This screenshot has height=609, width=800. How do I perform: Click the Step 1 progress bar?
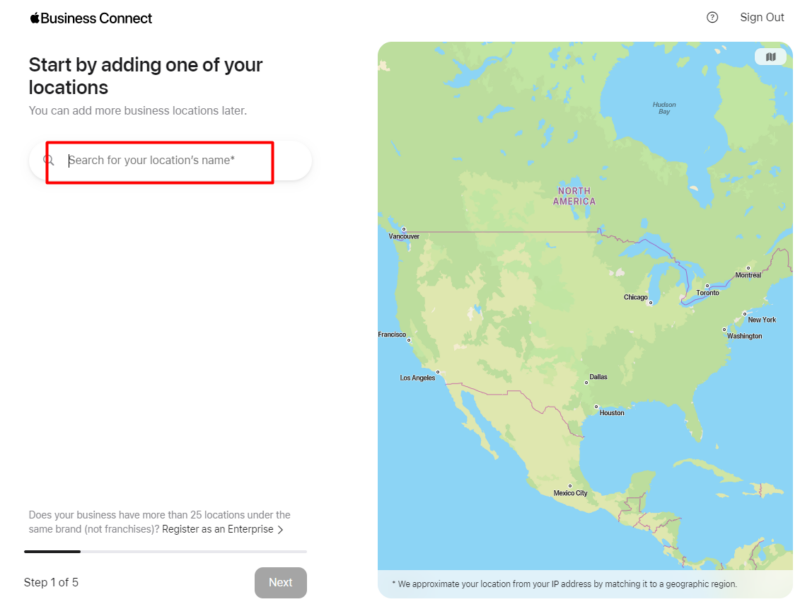point(52,550)
